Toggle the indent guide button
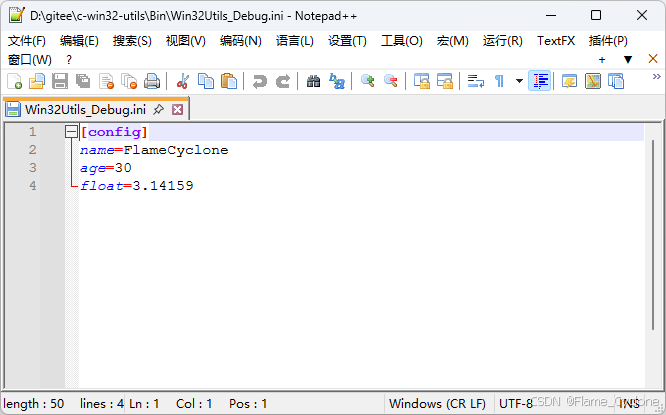The height and width of the screenshot is (415, 666). tap(540, 81)
